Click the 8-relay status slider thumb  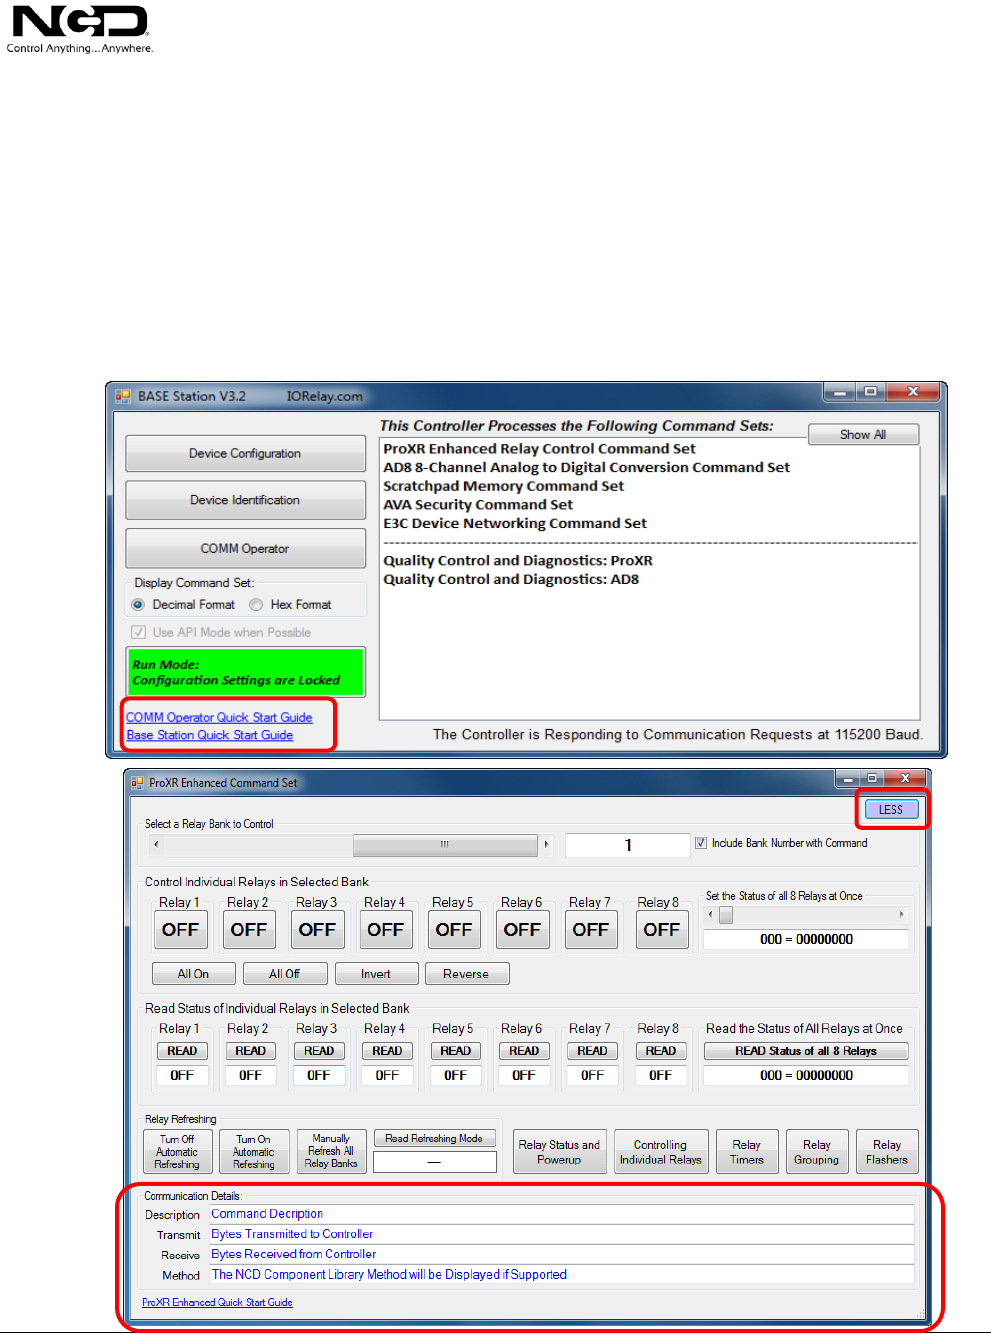(726, 915)
